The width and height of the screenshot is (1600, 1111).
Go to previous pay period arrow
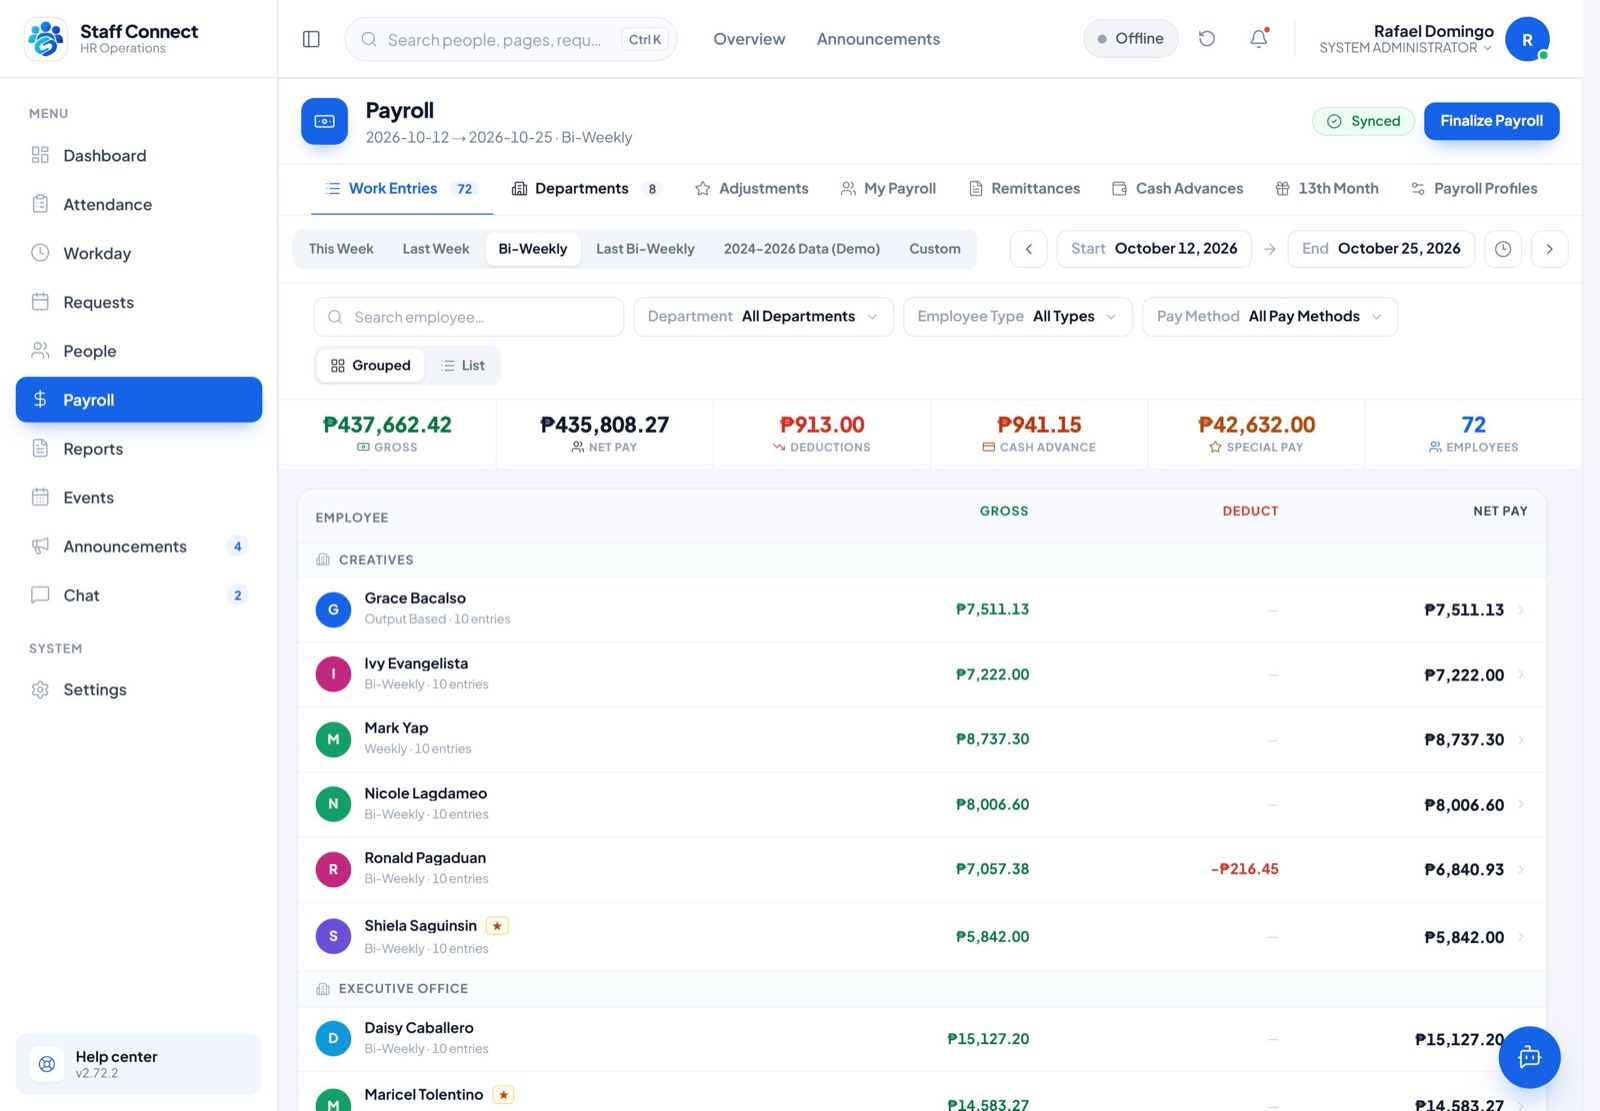(x=1028, y=249)
